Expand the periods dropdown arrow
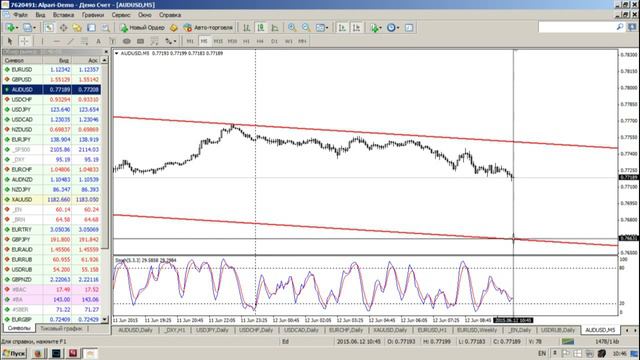This screenshot has width=640, height=360. coord(398,28)
